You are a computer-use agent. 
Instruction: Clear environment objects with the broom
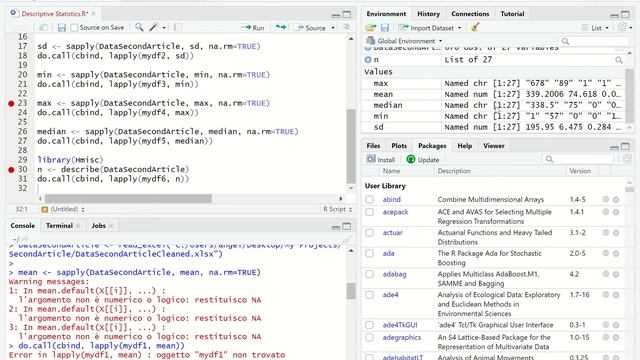click(475, 27)
